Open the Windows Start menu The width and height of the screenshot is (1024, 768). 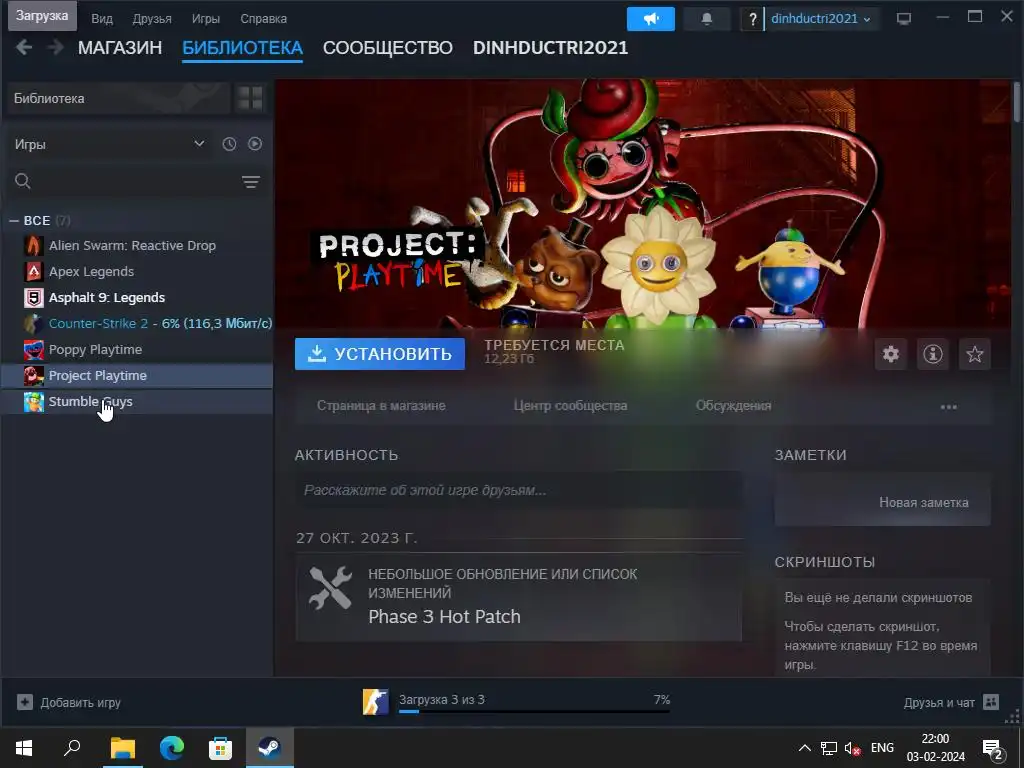24,747
